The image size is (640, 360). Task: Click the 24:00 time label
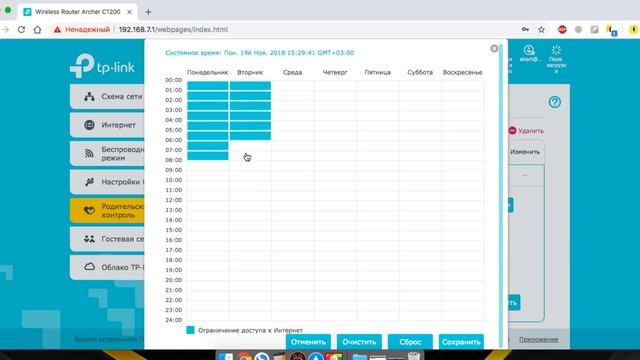coord(173,320)
